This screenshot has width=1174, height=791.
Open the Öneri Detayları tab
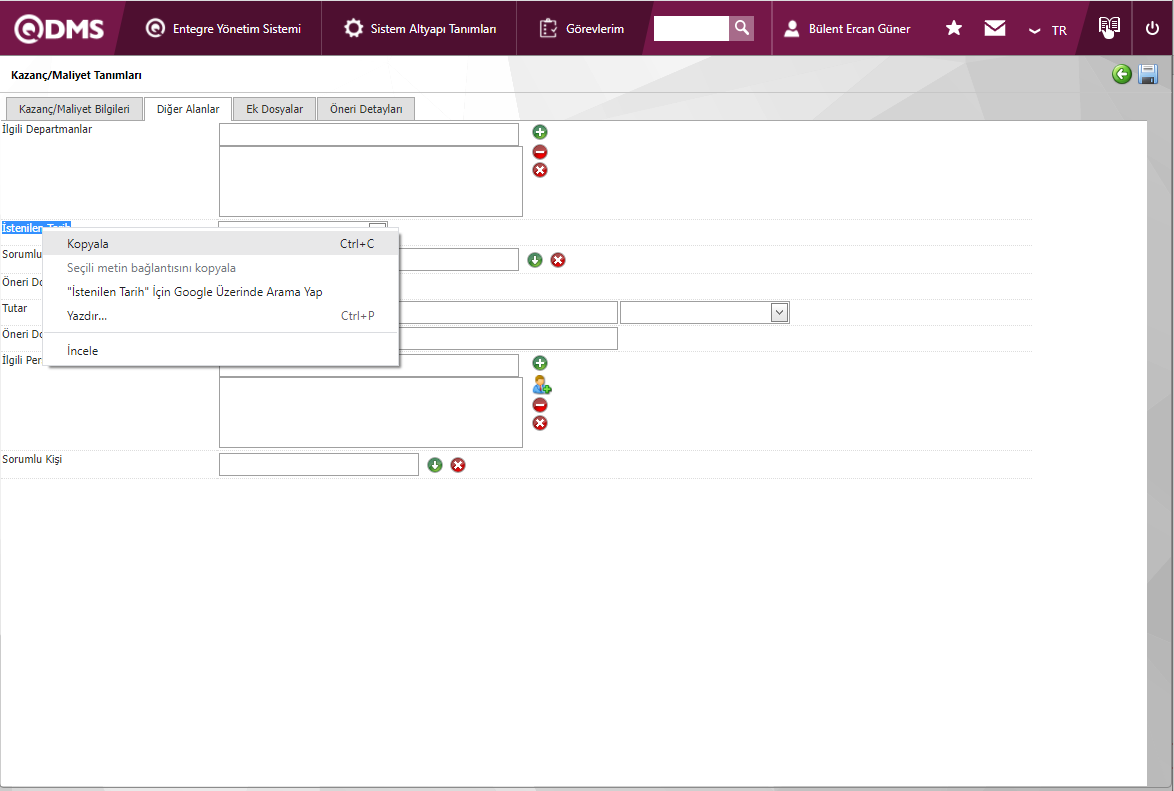[365, 109]
